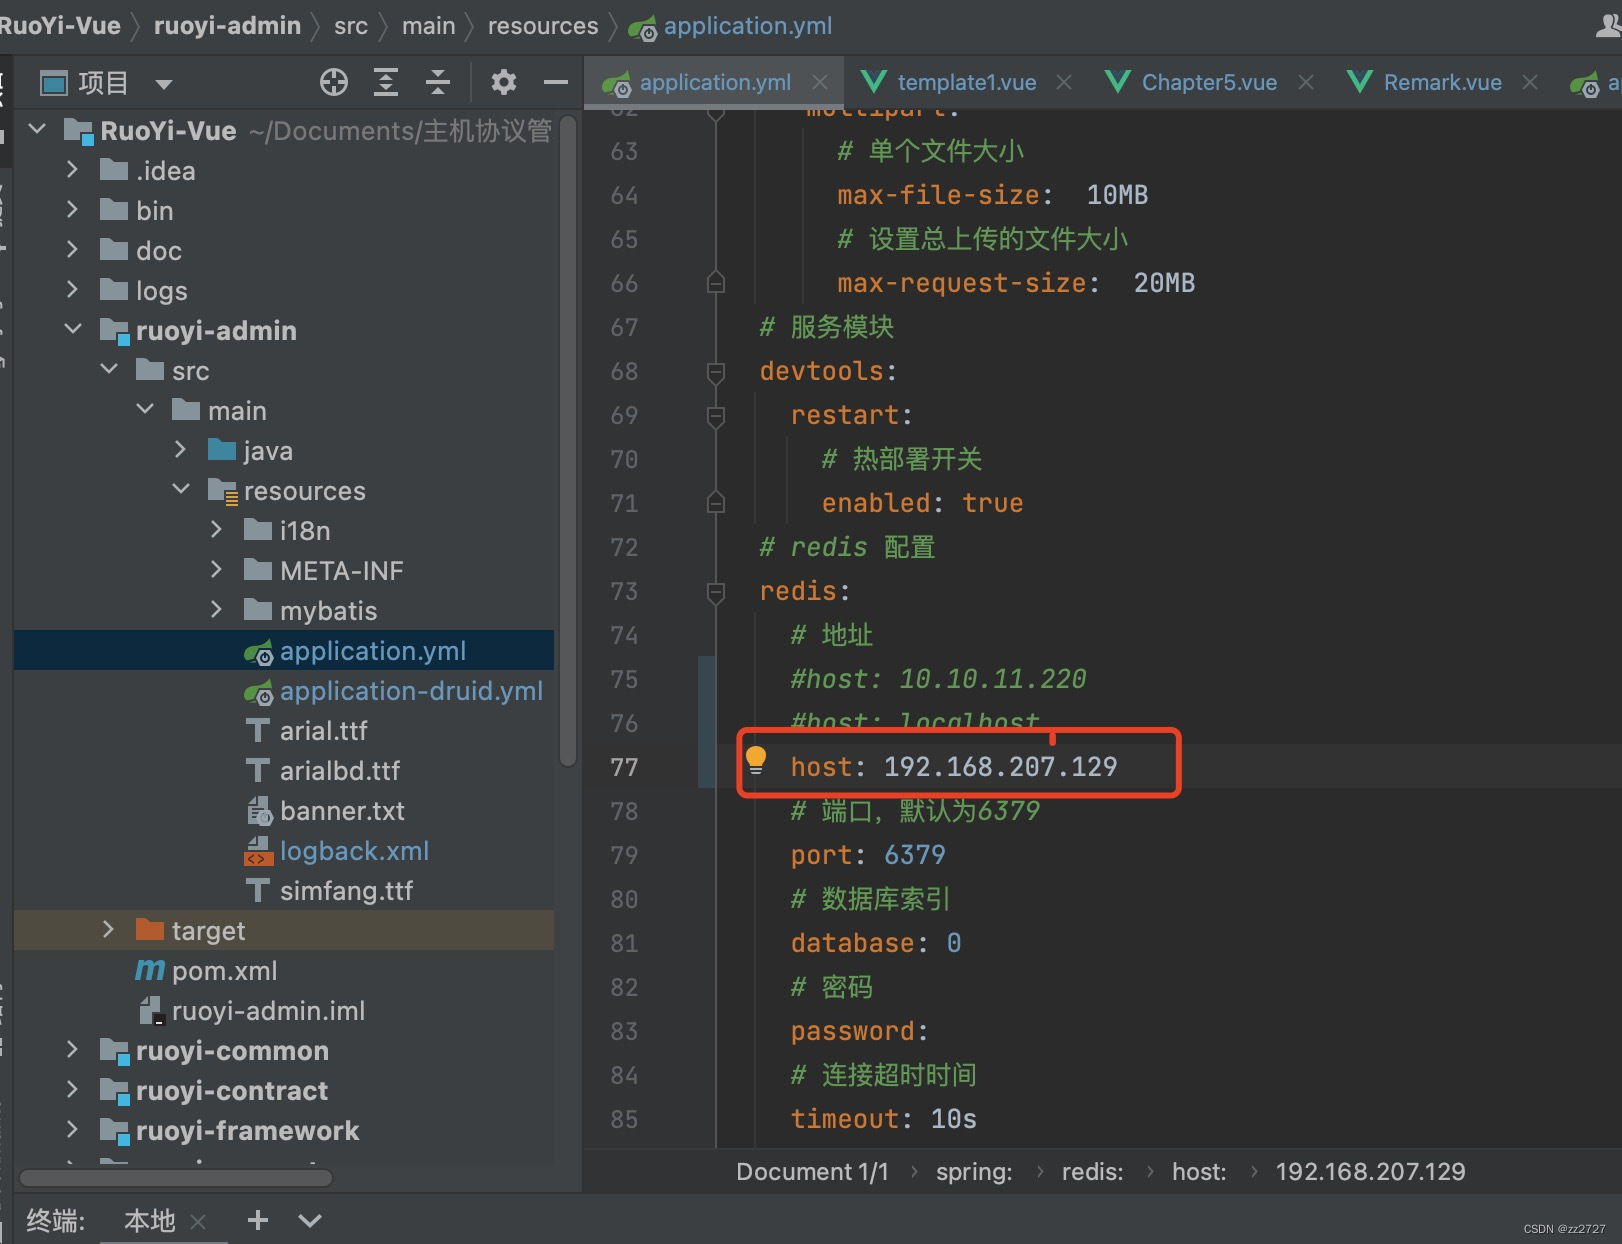Click the fold end marker on line 66
This screenshot has width=1622, height=1244.
pos(716,283)
